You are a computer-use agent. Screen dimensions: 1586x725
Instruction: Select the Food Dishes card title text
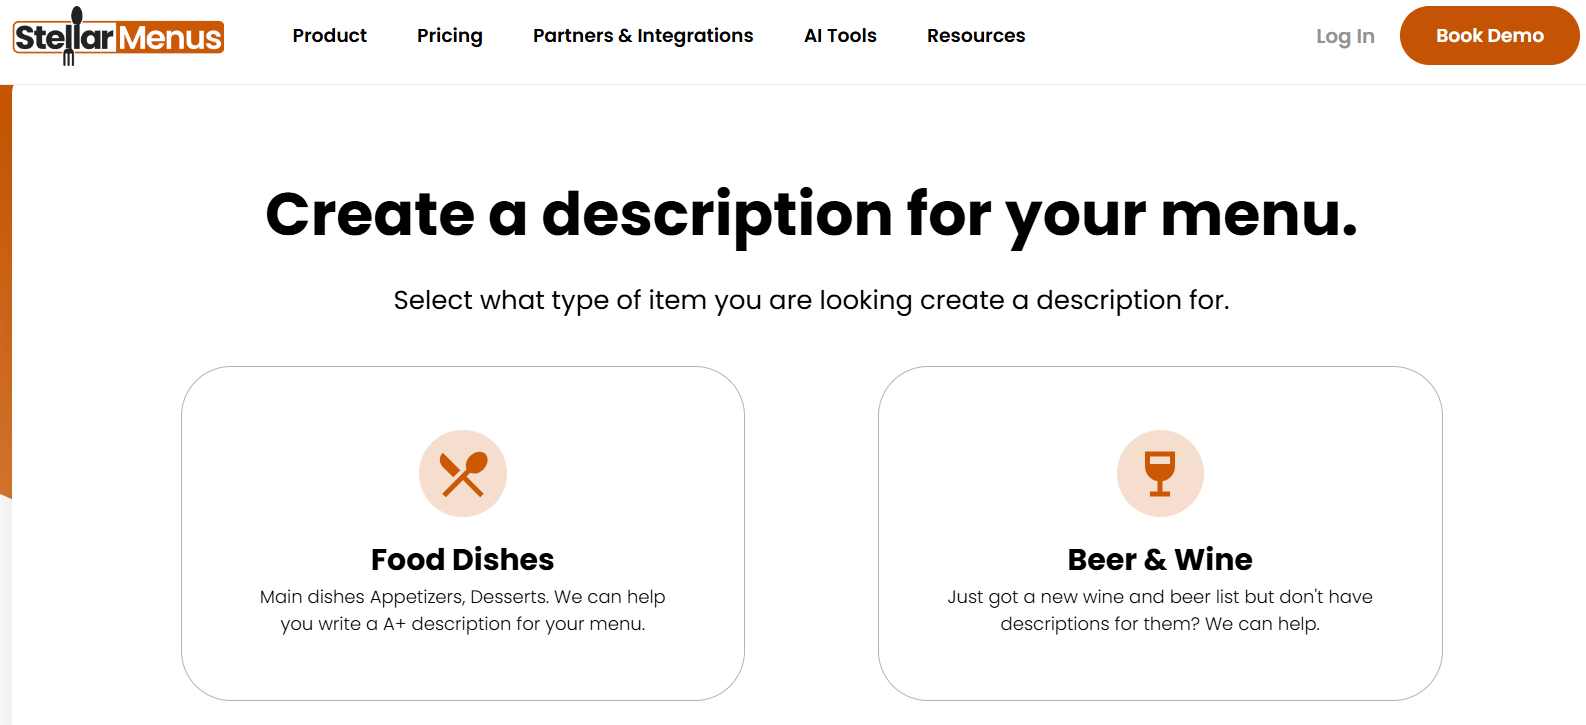click(x=462, y=560)
